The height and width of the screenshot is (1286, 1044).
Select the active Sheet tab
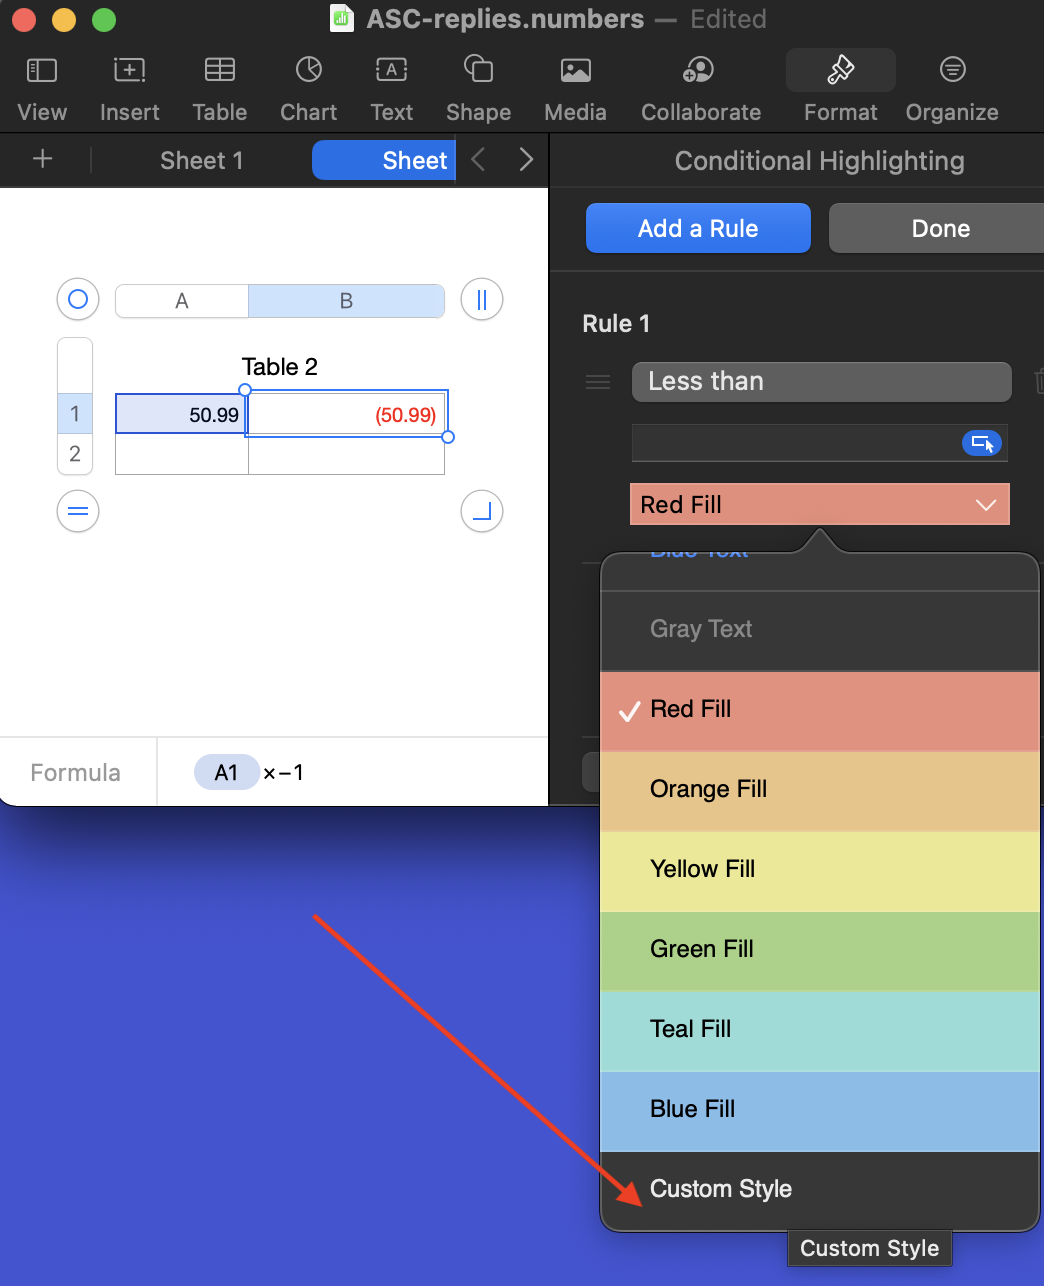pyautogui.click(x=384, y=160)
